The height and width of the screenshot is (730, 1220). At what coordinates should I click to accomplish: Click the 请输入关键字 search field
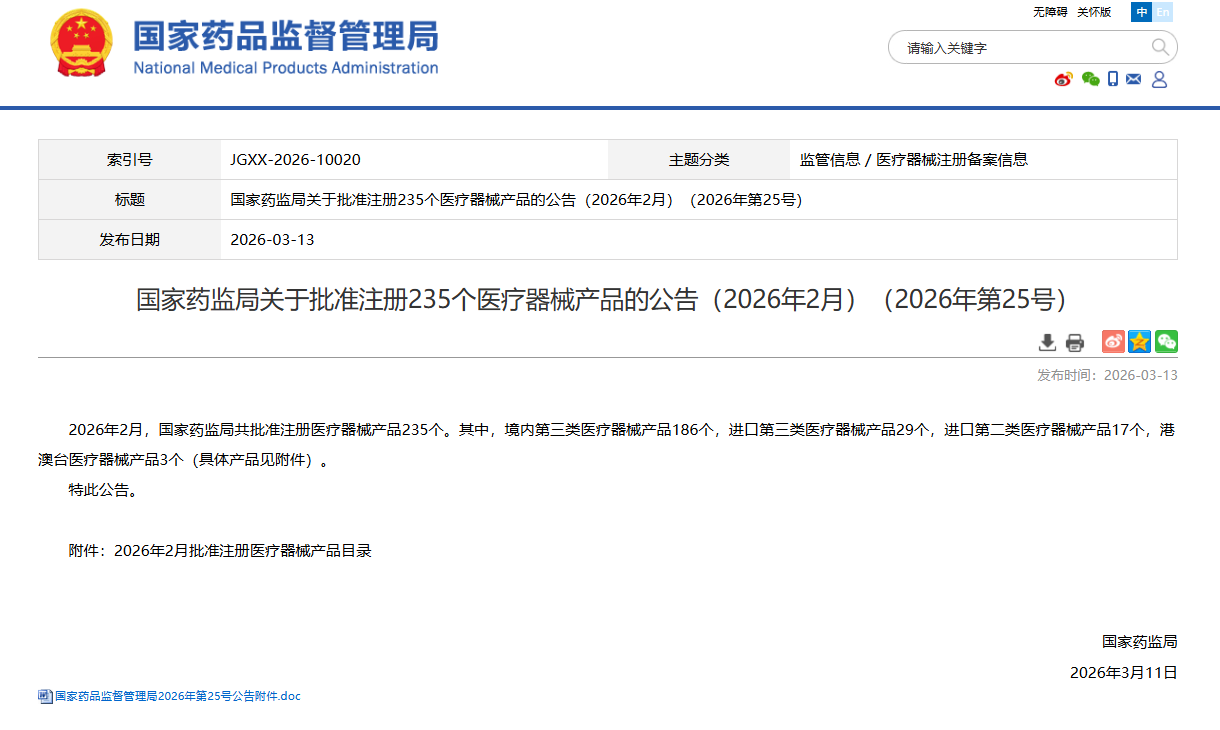[1020, 47]
